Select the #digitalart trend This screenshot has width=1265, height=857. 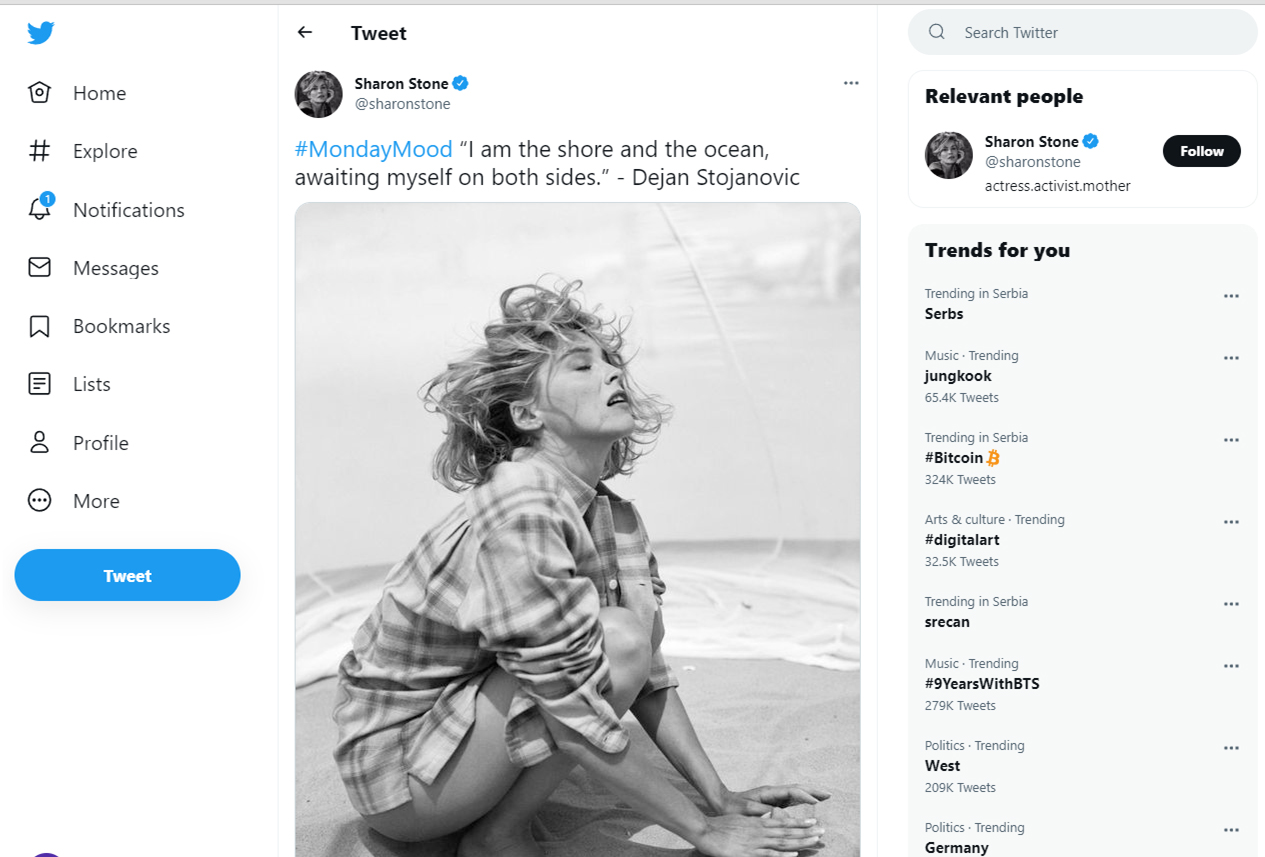(962, 540)
